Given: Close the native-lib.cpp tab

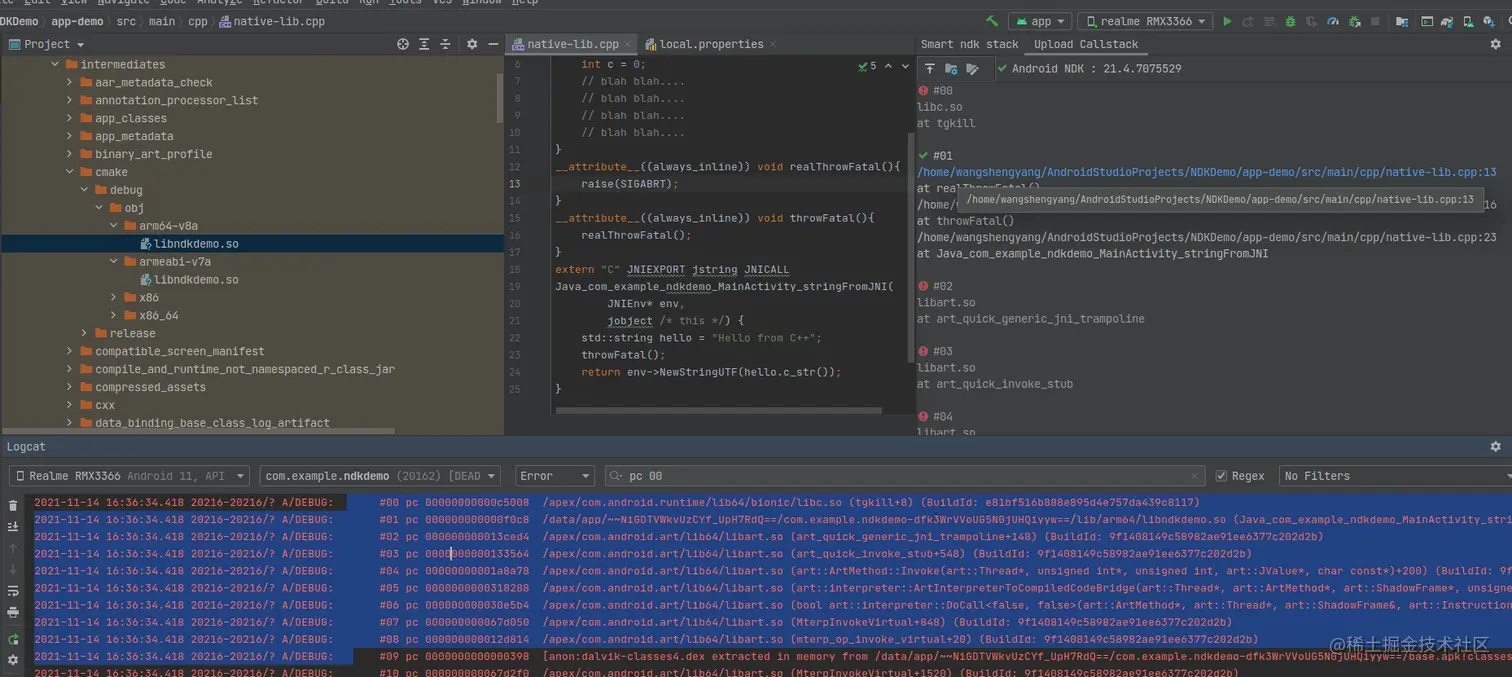Looking at the screenshot, I should coord(629,44).
